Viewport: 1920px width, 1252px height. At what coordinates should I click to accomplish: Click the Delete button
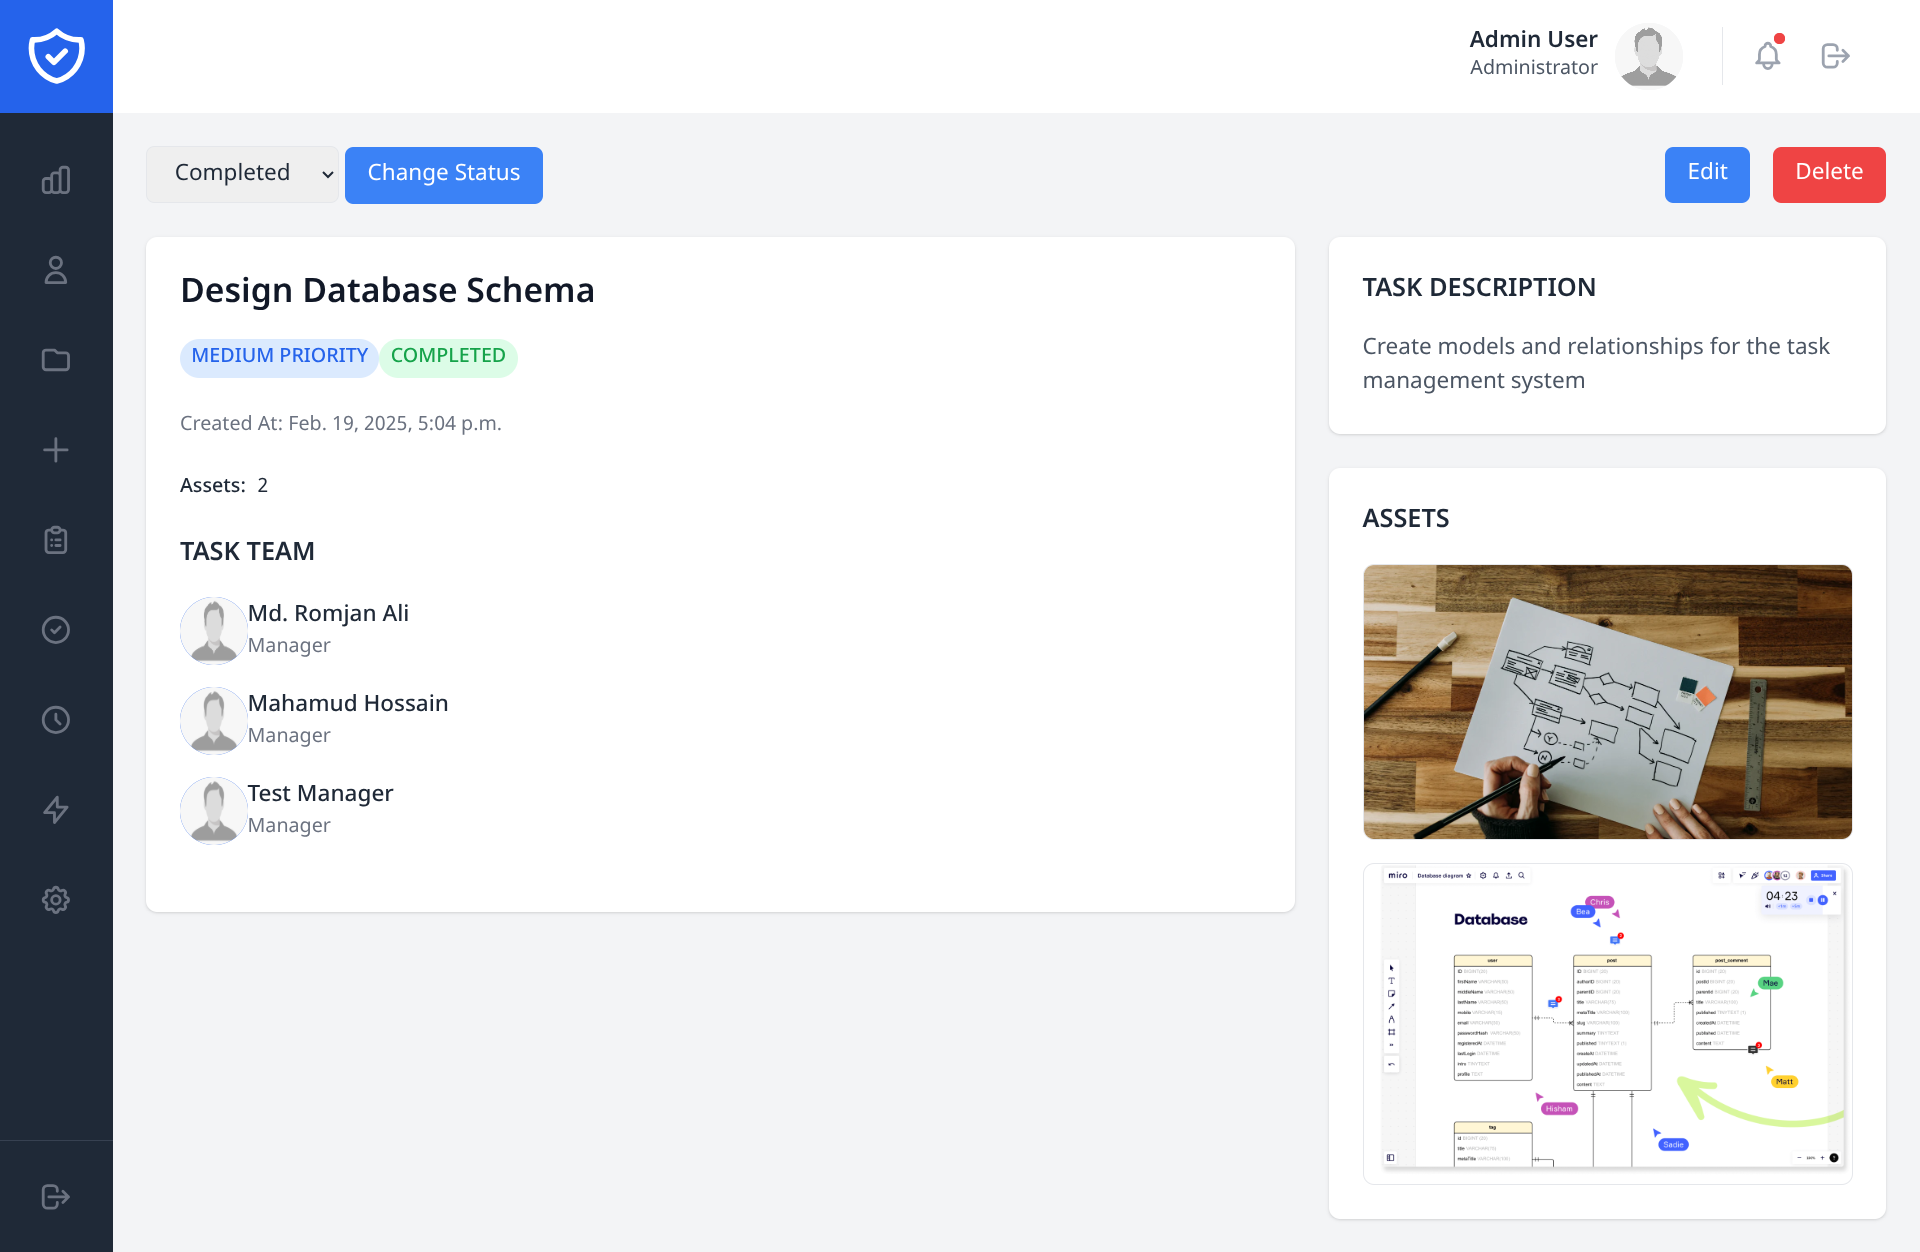[1828, 174]
